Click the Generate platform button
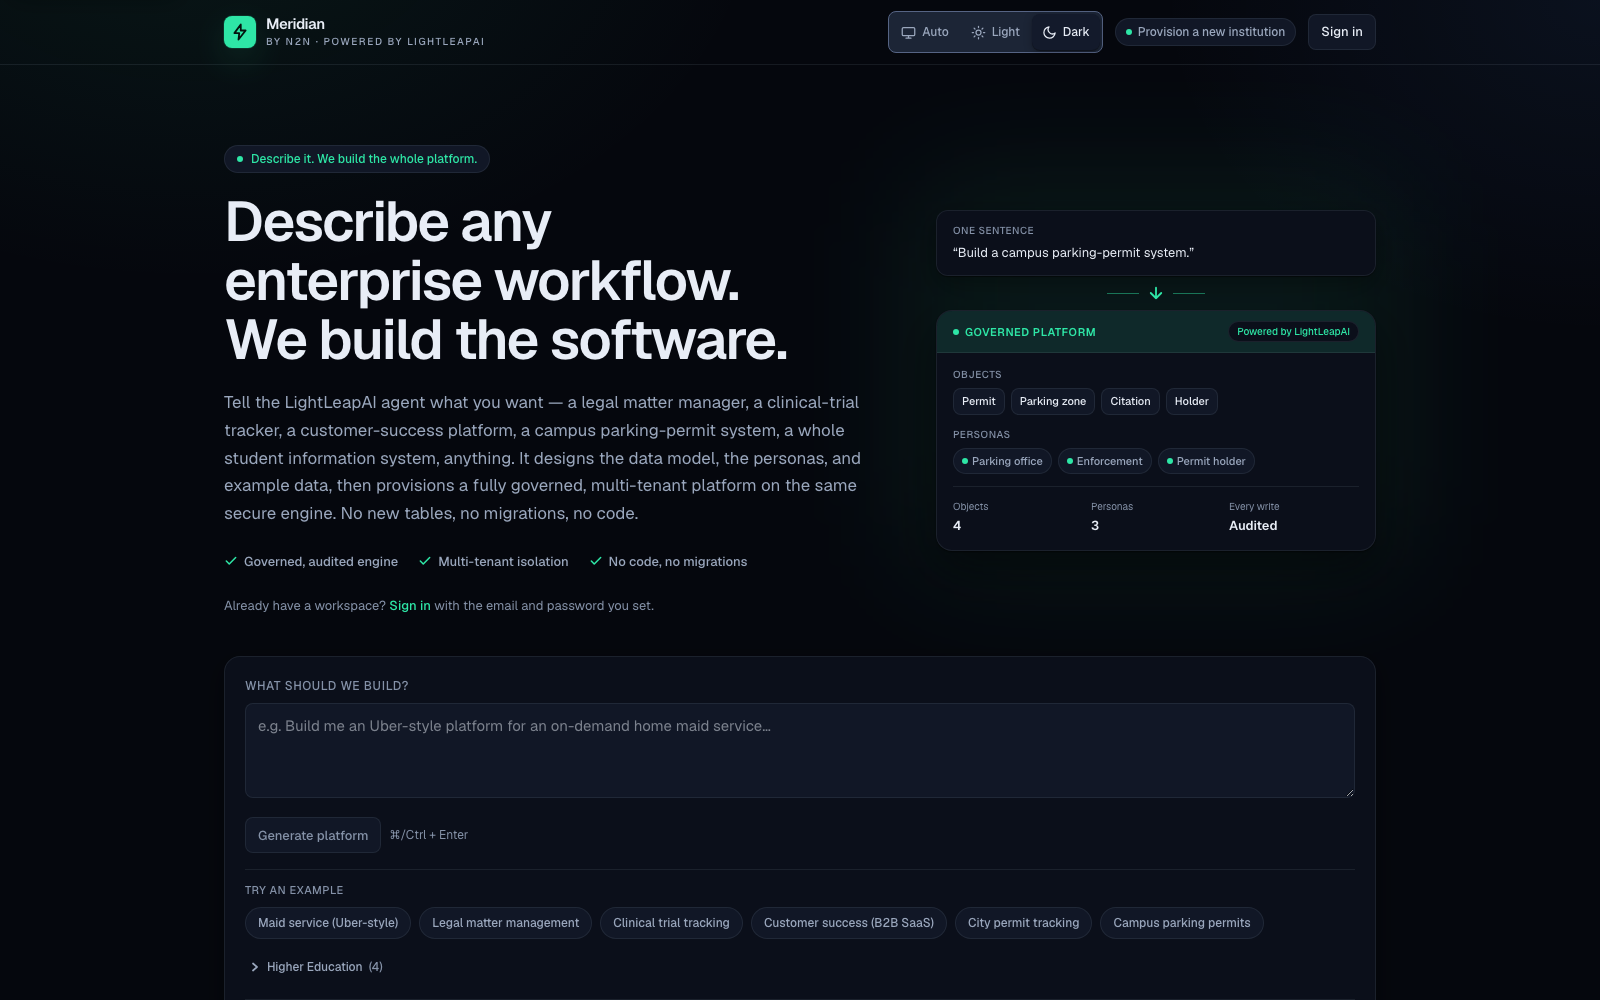Viewport: 1600px width, 1000px height. click(313, 835)
